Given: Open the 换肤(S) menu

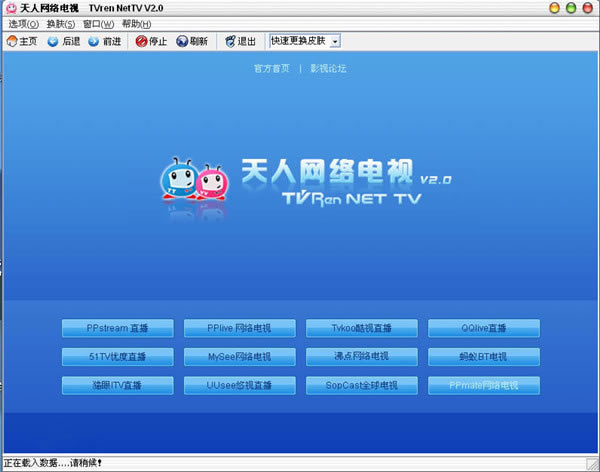Looking at the screenshot, I should (x=60, y=24).
